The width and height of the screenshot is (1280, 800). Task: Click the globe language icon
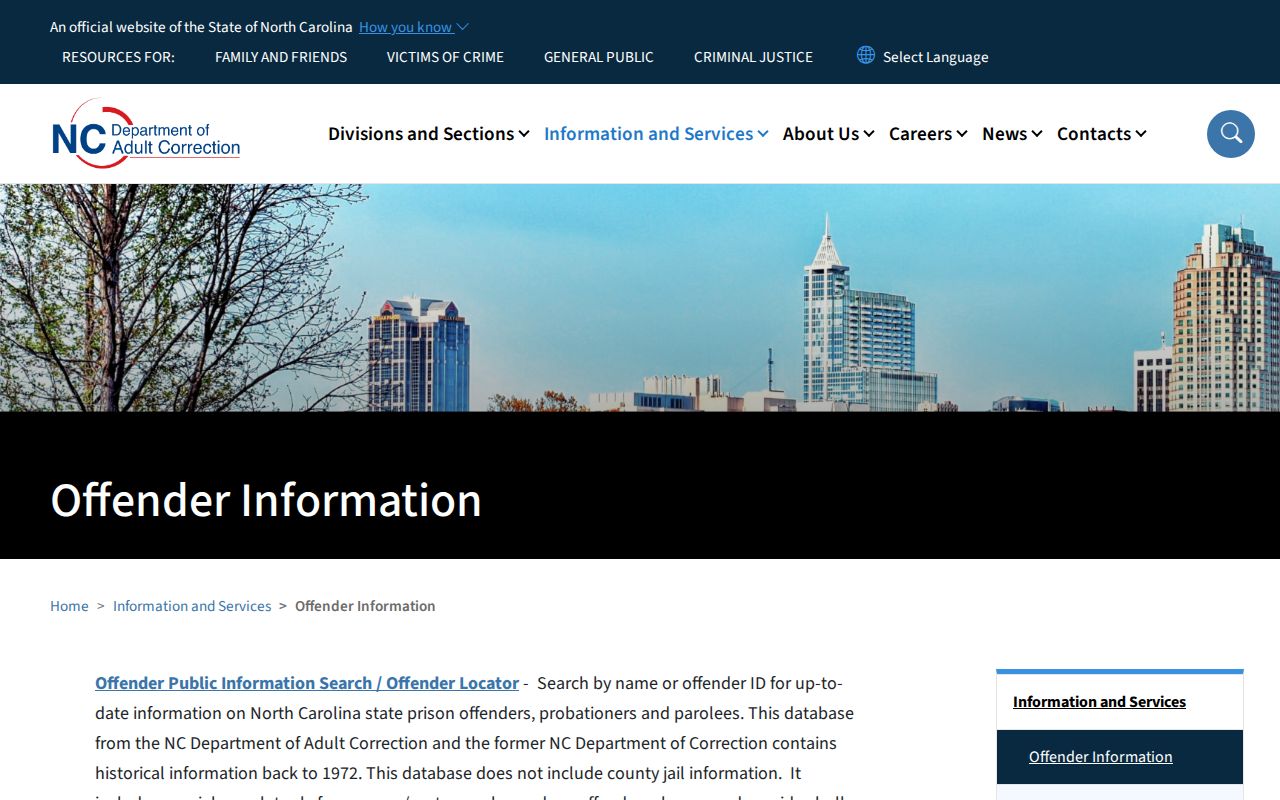click(866, 55)
